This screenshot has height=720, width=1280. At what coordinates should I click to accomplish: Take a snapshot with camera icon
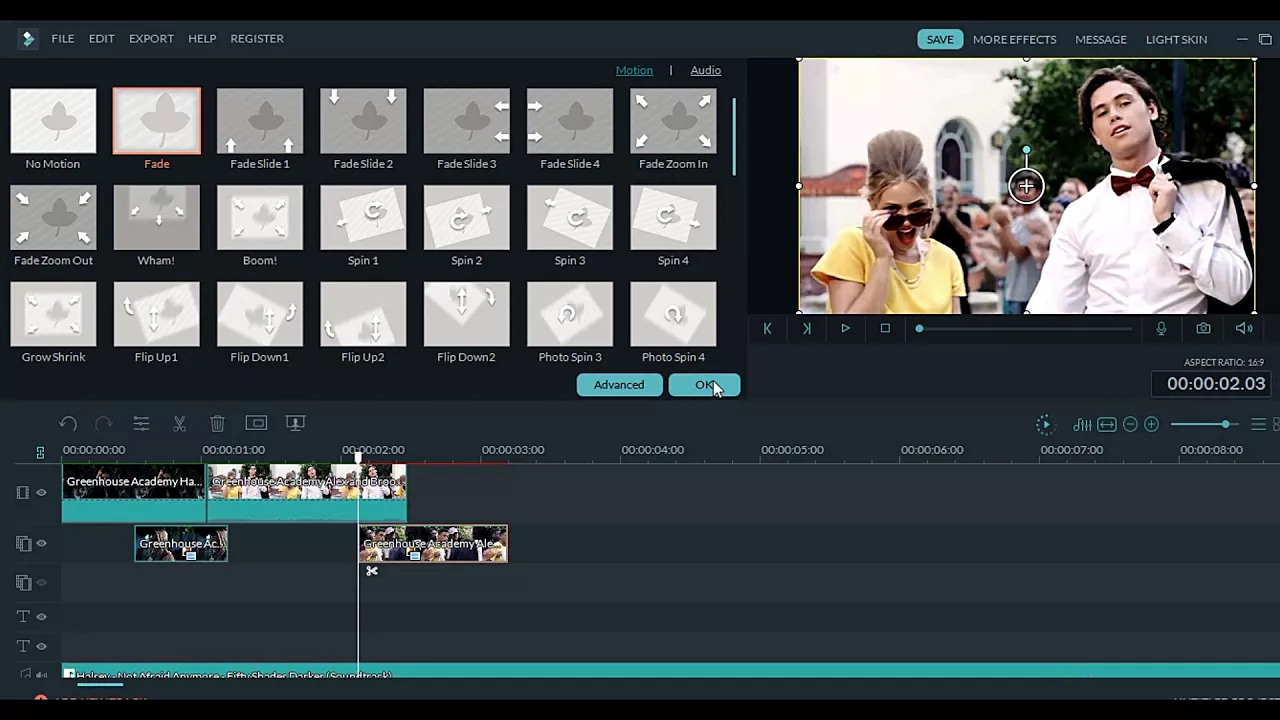click(1203, 328)
